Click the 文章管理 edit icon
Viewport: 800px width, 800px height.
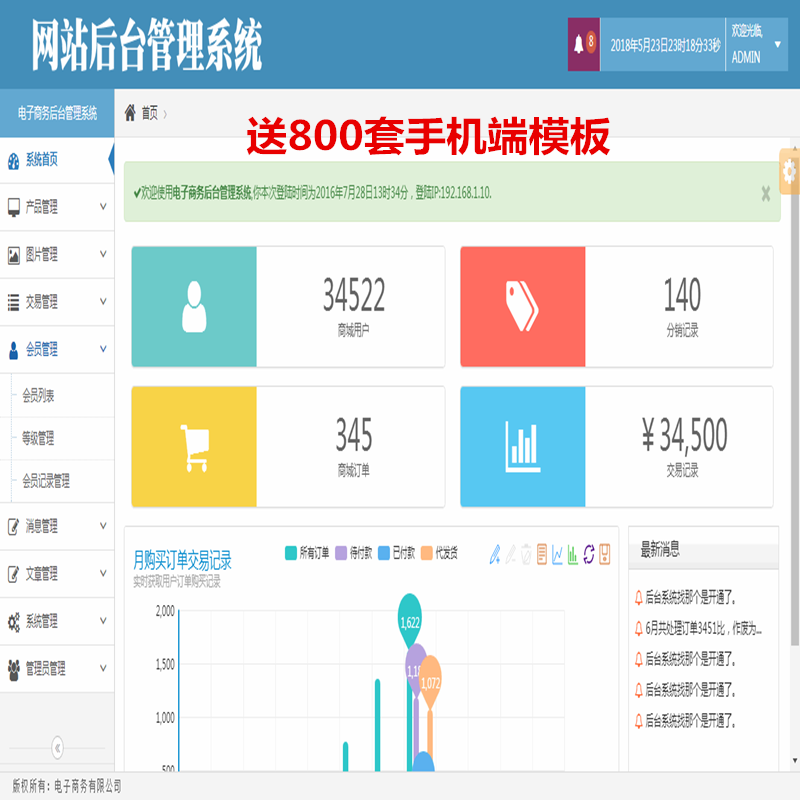click(14, 573)
